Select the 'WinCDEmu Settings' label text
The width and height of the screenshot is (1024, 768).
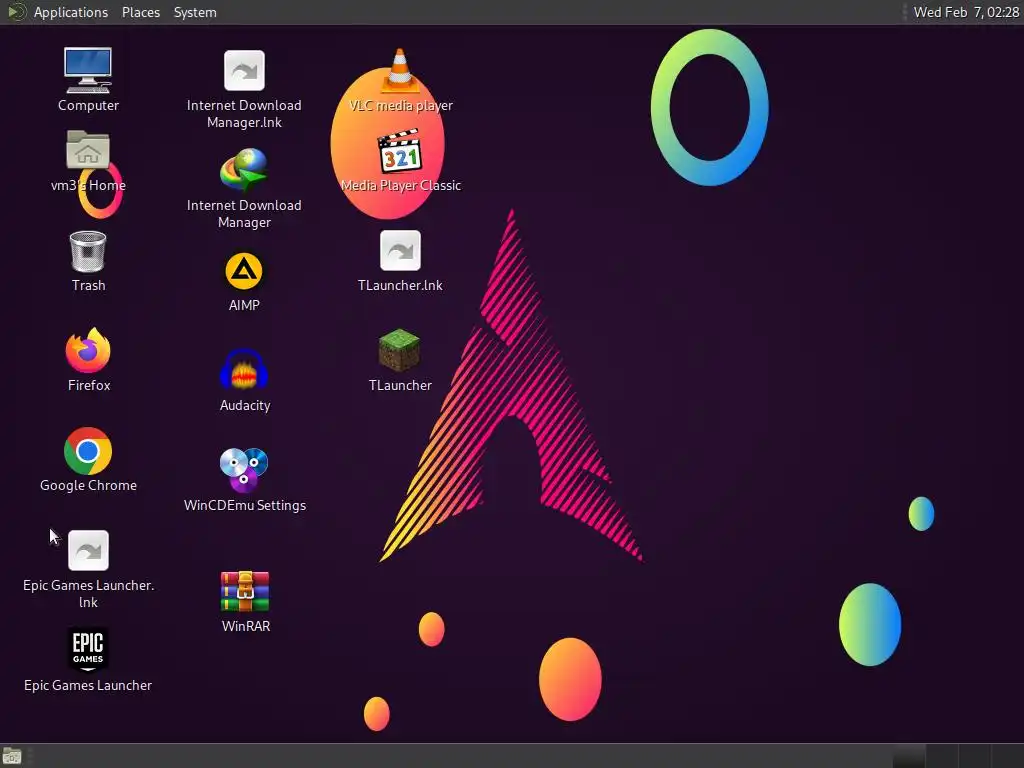pyautogui.click(x=245, y=505)
